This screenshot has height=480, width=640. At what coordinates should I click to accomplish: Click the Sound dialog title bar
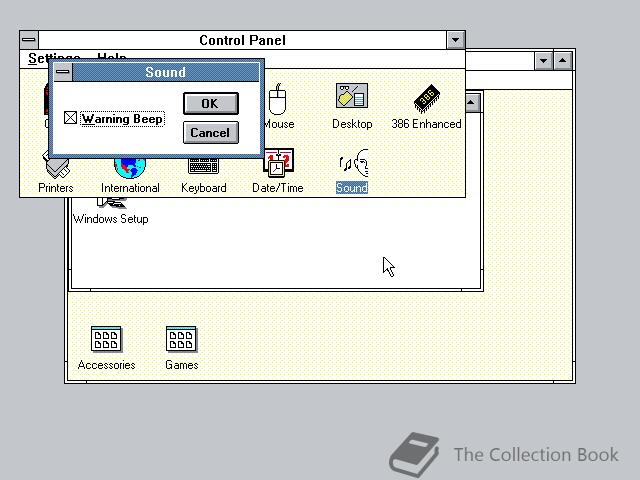(166, 72)
